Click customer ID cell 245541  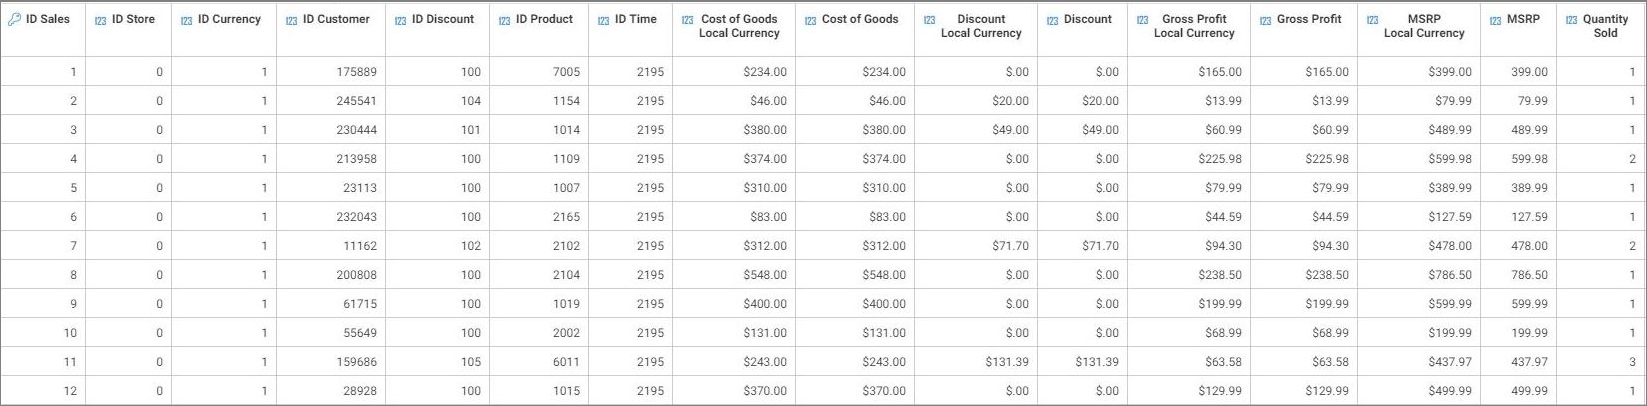point(357,101)
